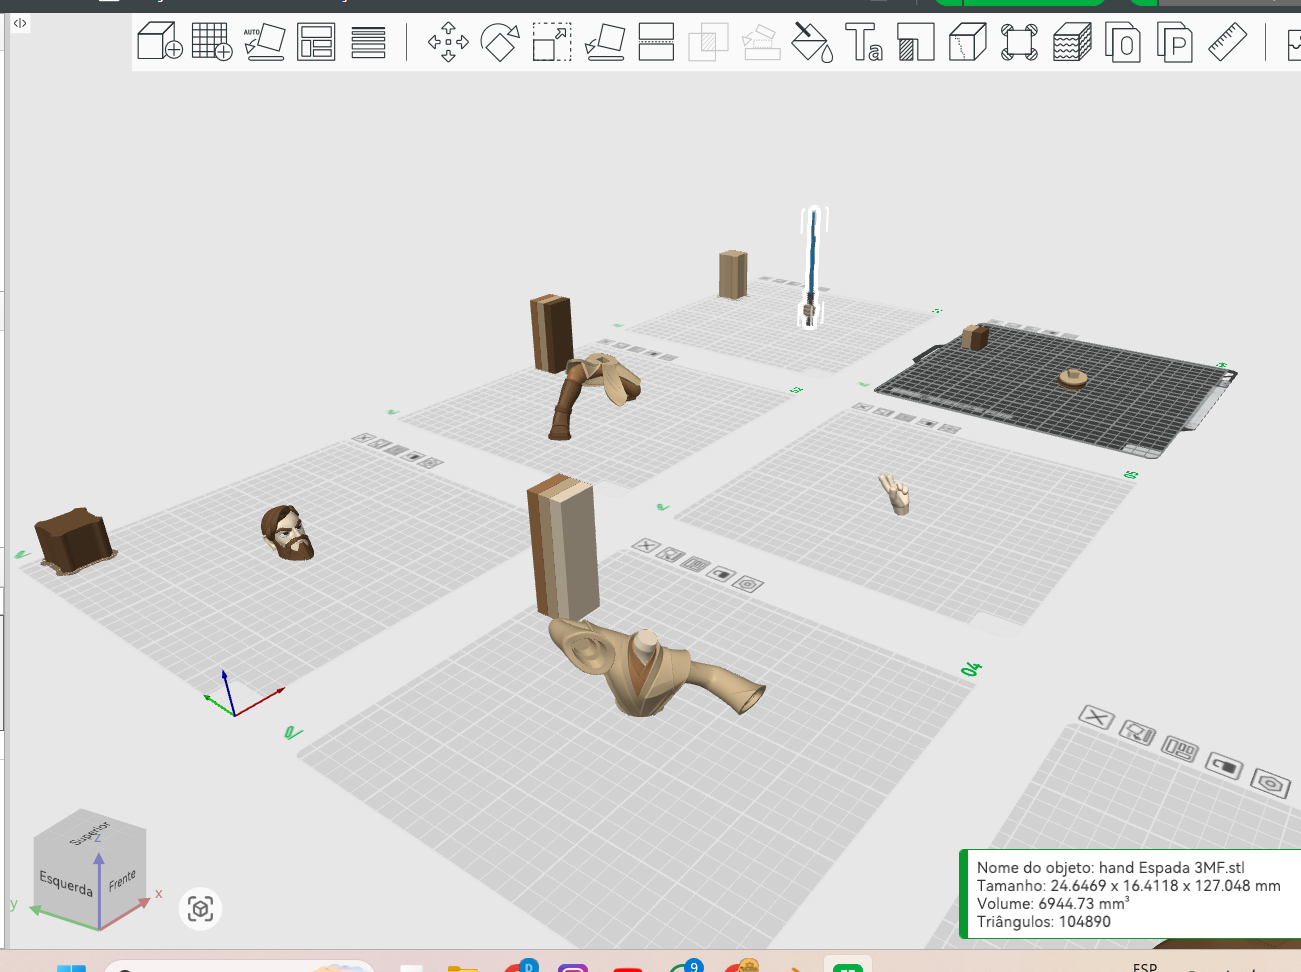This screenshot has width=1301, height=972.
Task: Select the Text shape Ta tool
Action: coord(864,42)
